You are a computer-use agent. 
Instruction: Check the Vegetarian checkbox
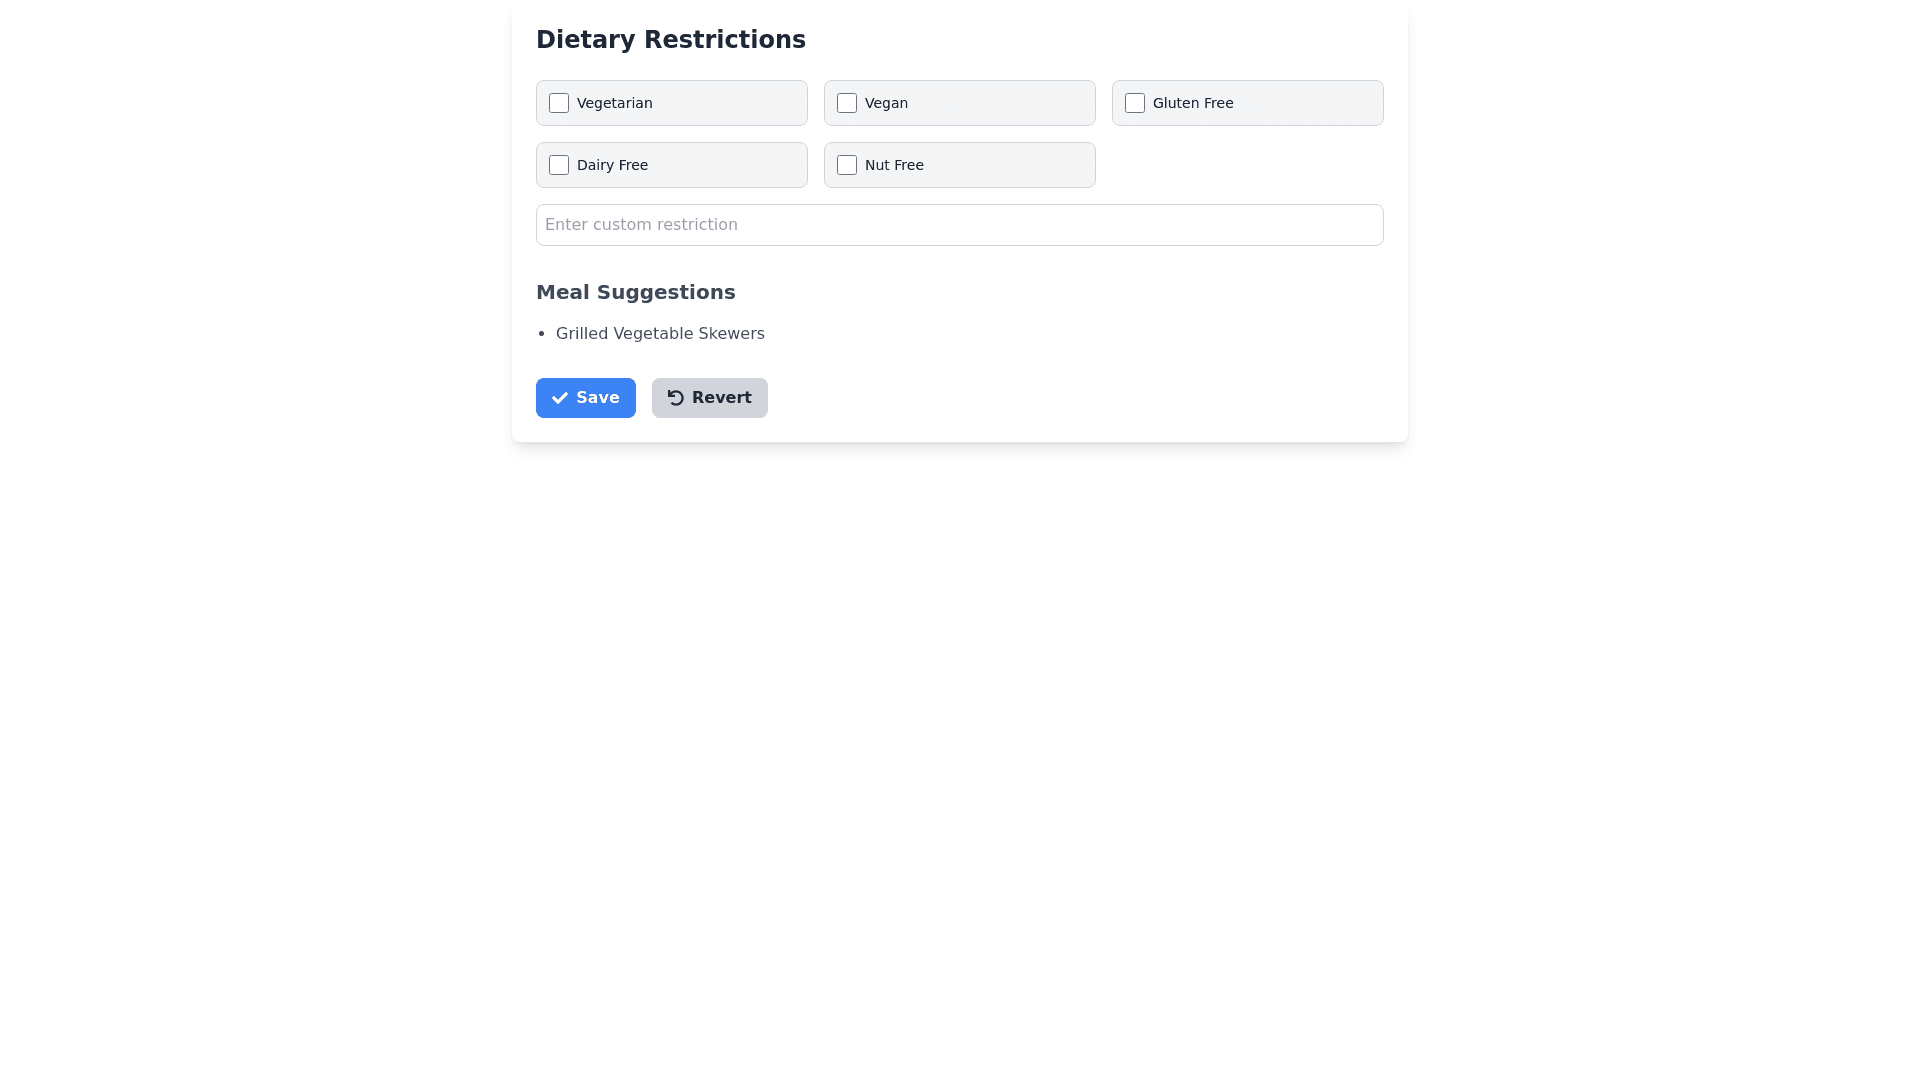tap(559, 103)
